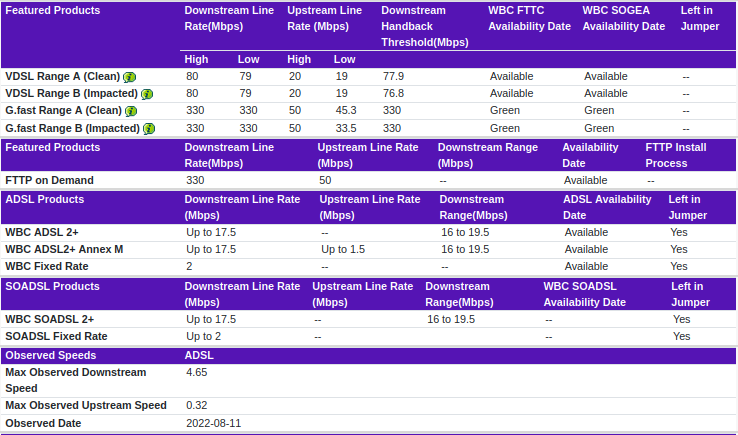738x435 pixels.
Task: Click the Observed Date label
Action: click(x=43, y=423)
